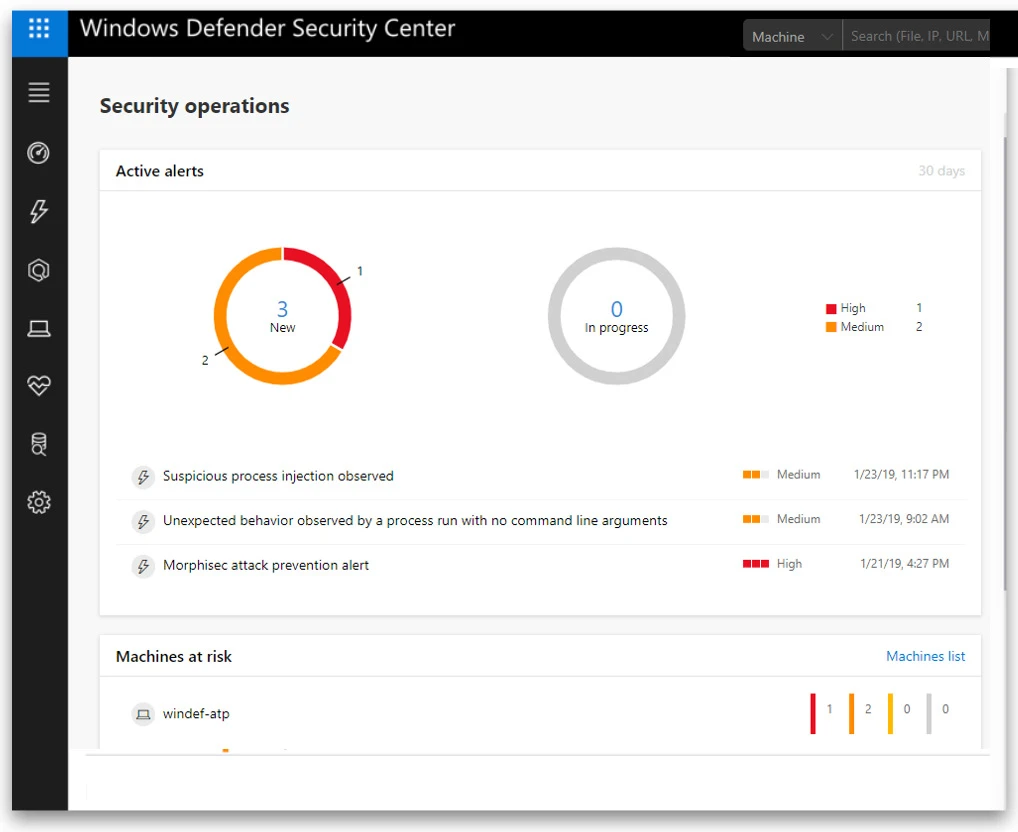The height and width of the screenshot is (832, 1018).
Task: Click the New alerts donut count
Action: pyautogui.click(x=283, y=310)
